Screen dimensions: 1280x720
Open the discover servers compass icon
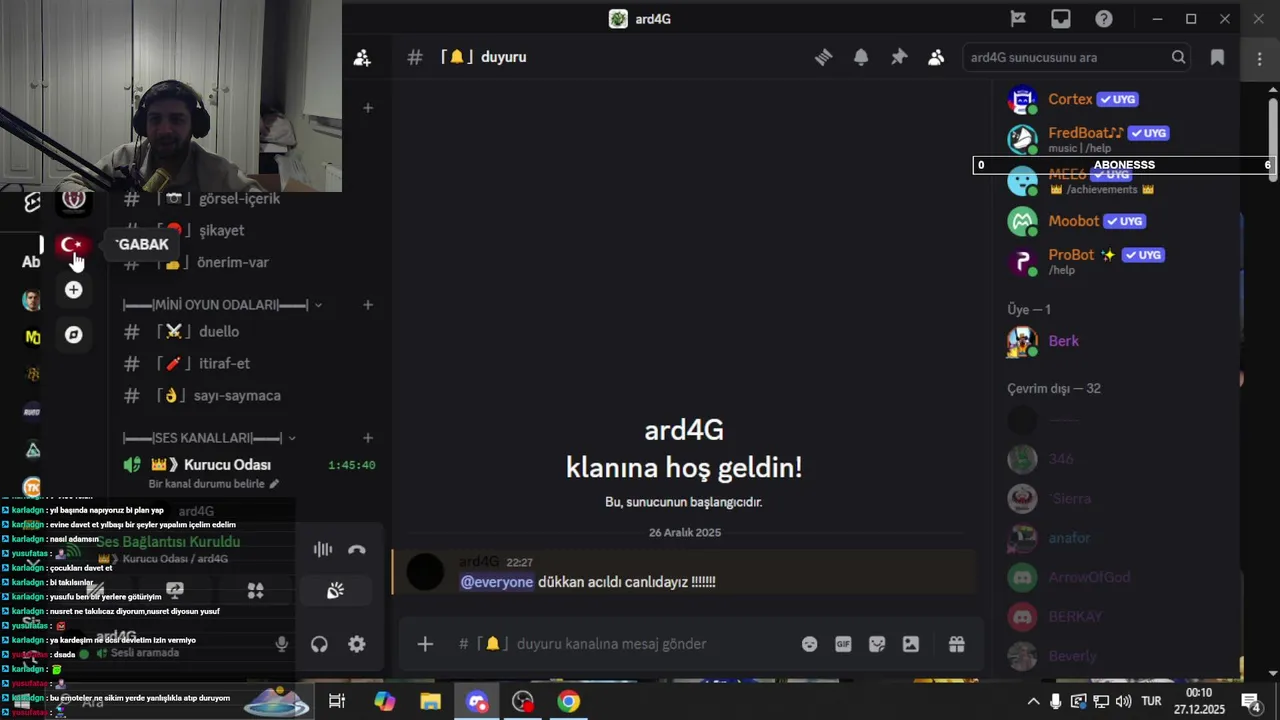[x=73, y=335]
